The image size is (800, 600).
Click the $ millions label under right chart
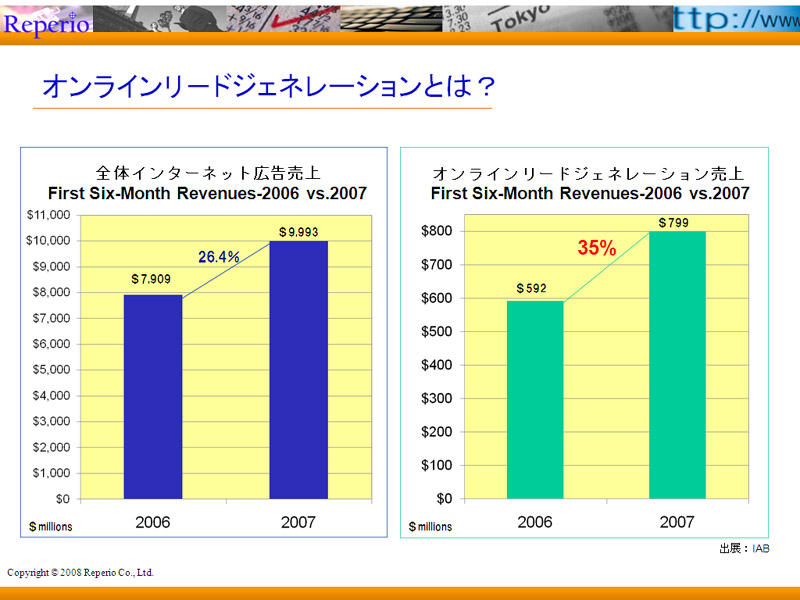[x=430, y=526]
